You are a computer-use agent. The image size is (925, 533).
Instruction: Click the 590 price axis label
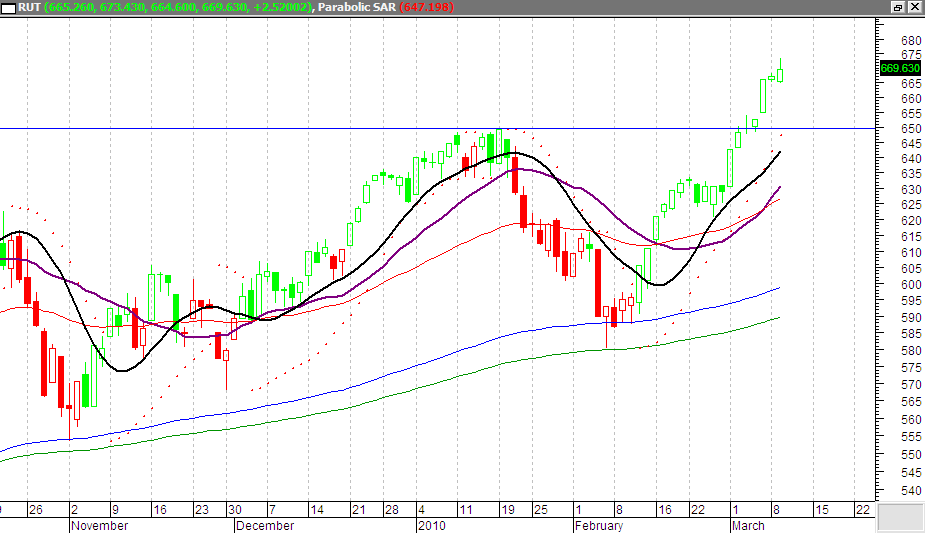(x=911, y=317)
